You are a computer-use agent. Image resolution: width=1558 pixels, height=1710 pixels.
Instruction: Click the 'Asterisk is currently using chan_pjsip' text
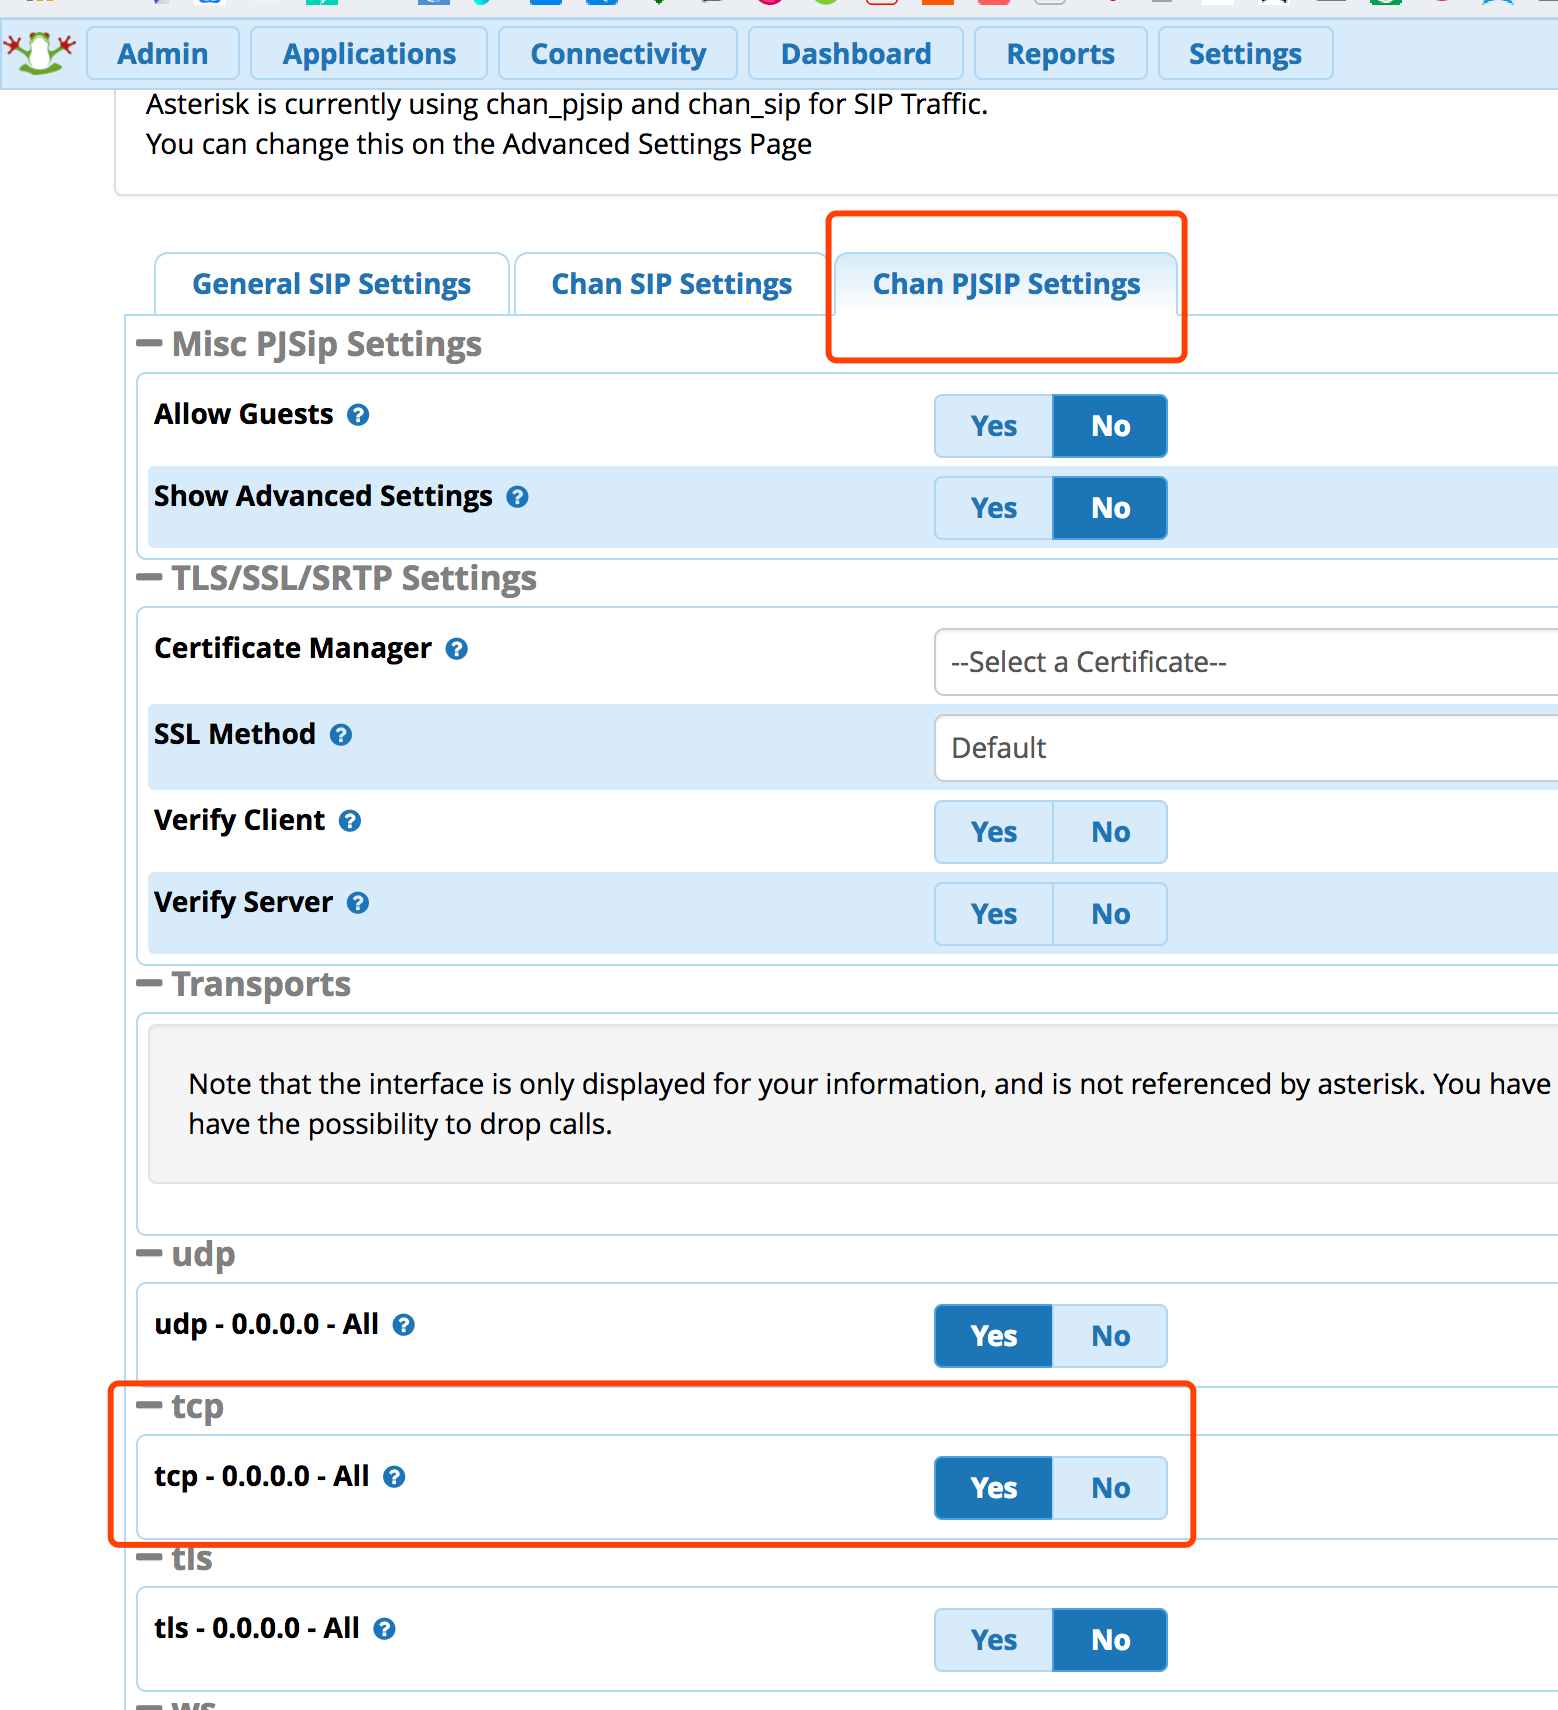click(566, 104)
